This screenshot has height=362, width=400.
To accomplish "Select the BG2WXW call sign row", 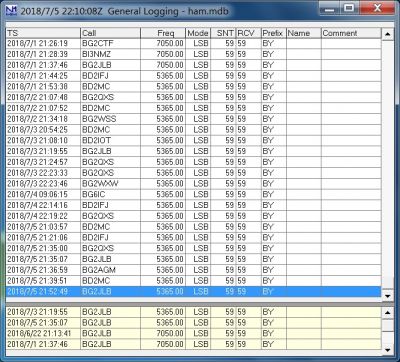I will [193, 184].
